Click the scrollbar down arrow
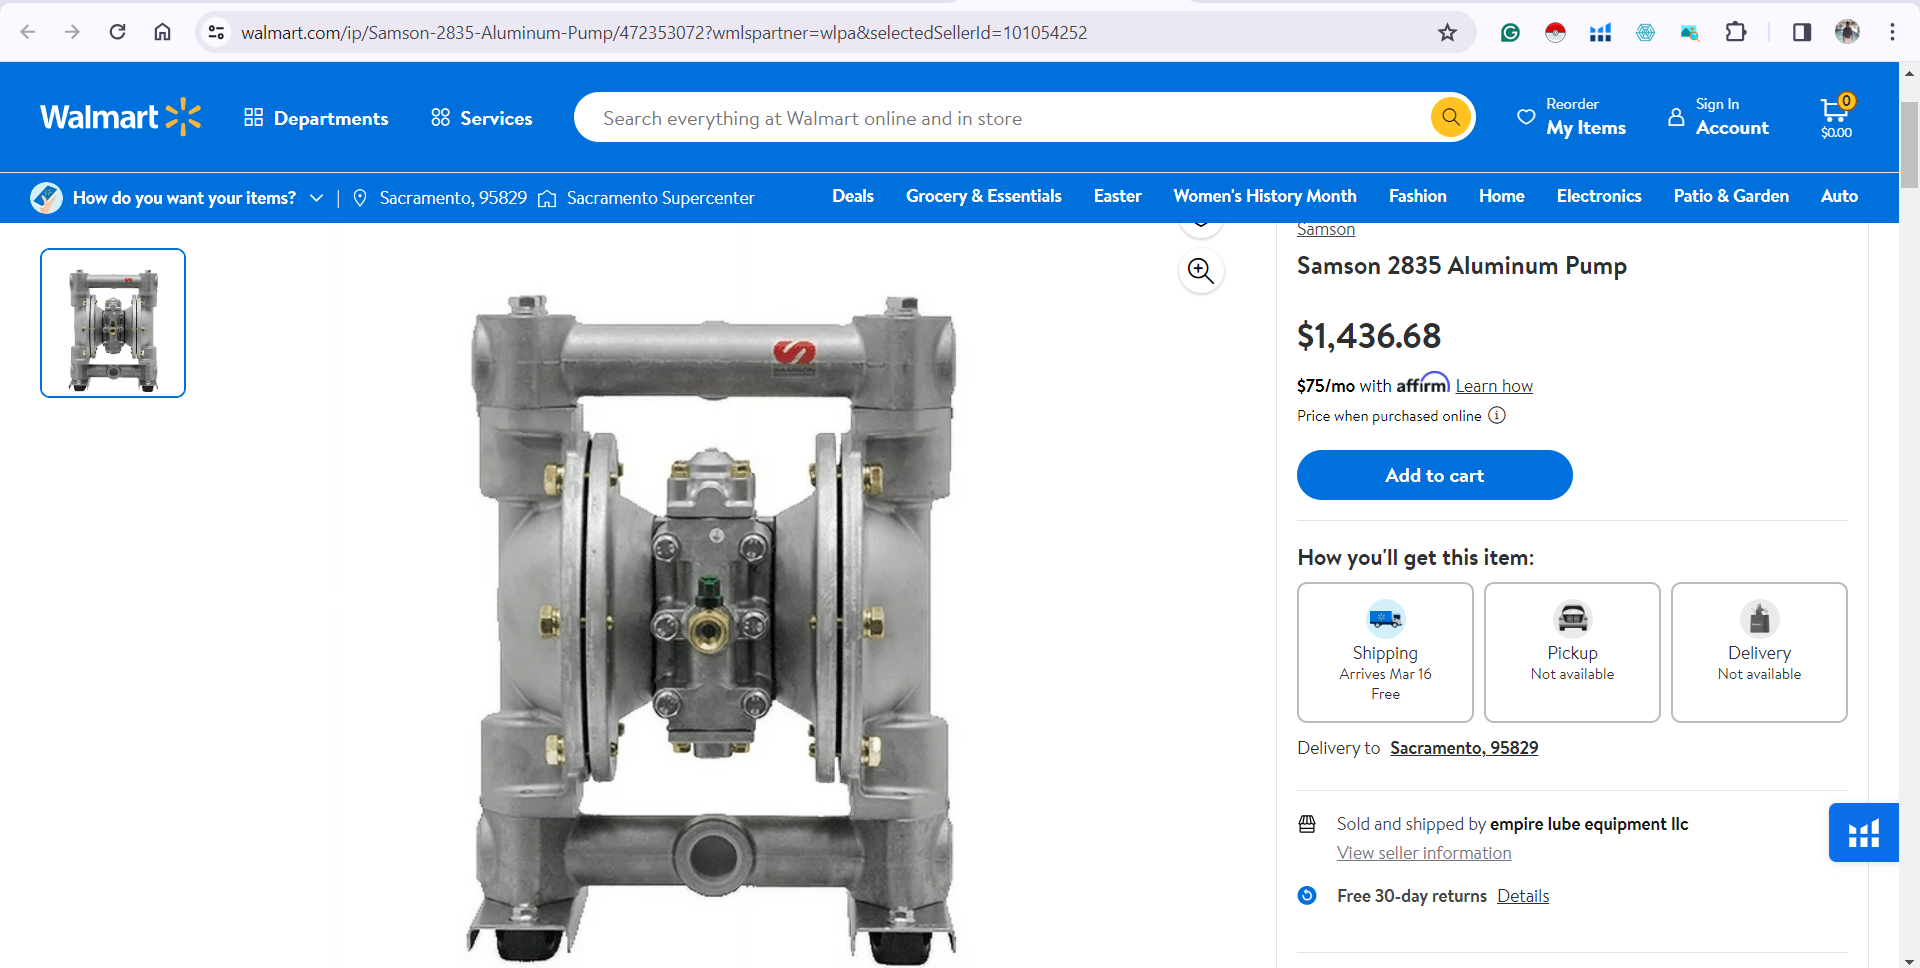This screenshot has height=968, width=1920. [1909, 960]
